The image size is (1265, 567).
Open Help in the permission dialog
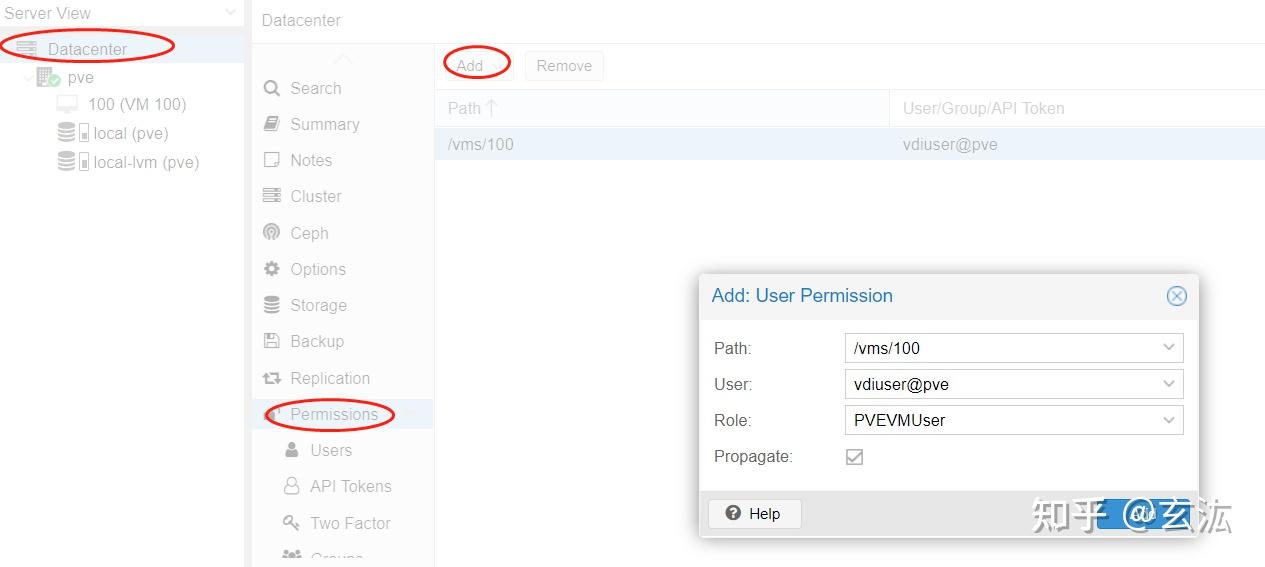pos(754,514)
